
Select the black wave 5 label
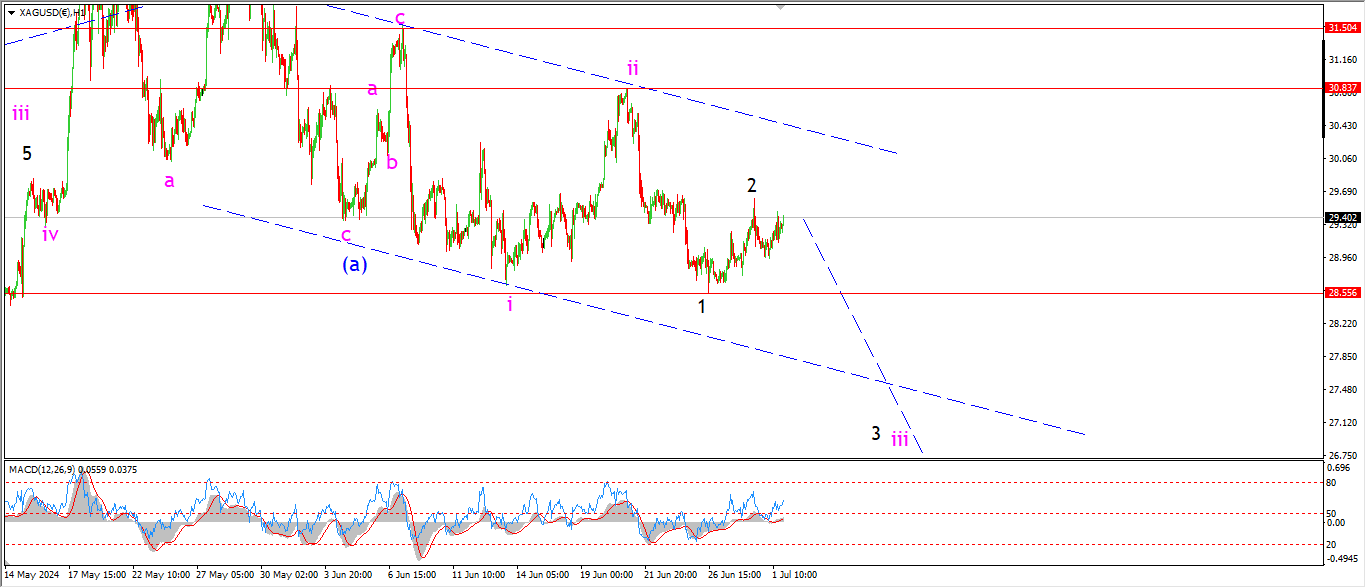click(x=27, y=154)
